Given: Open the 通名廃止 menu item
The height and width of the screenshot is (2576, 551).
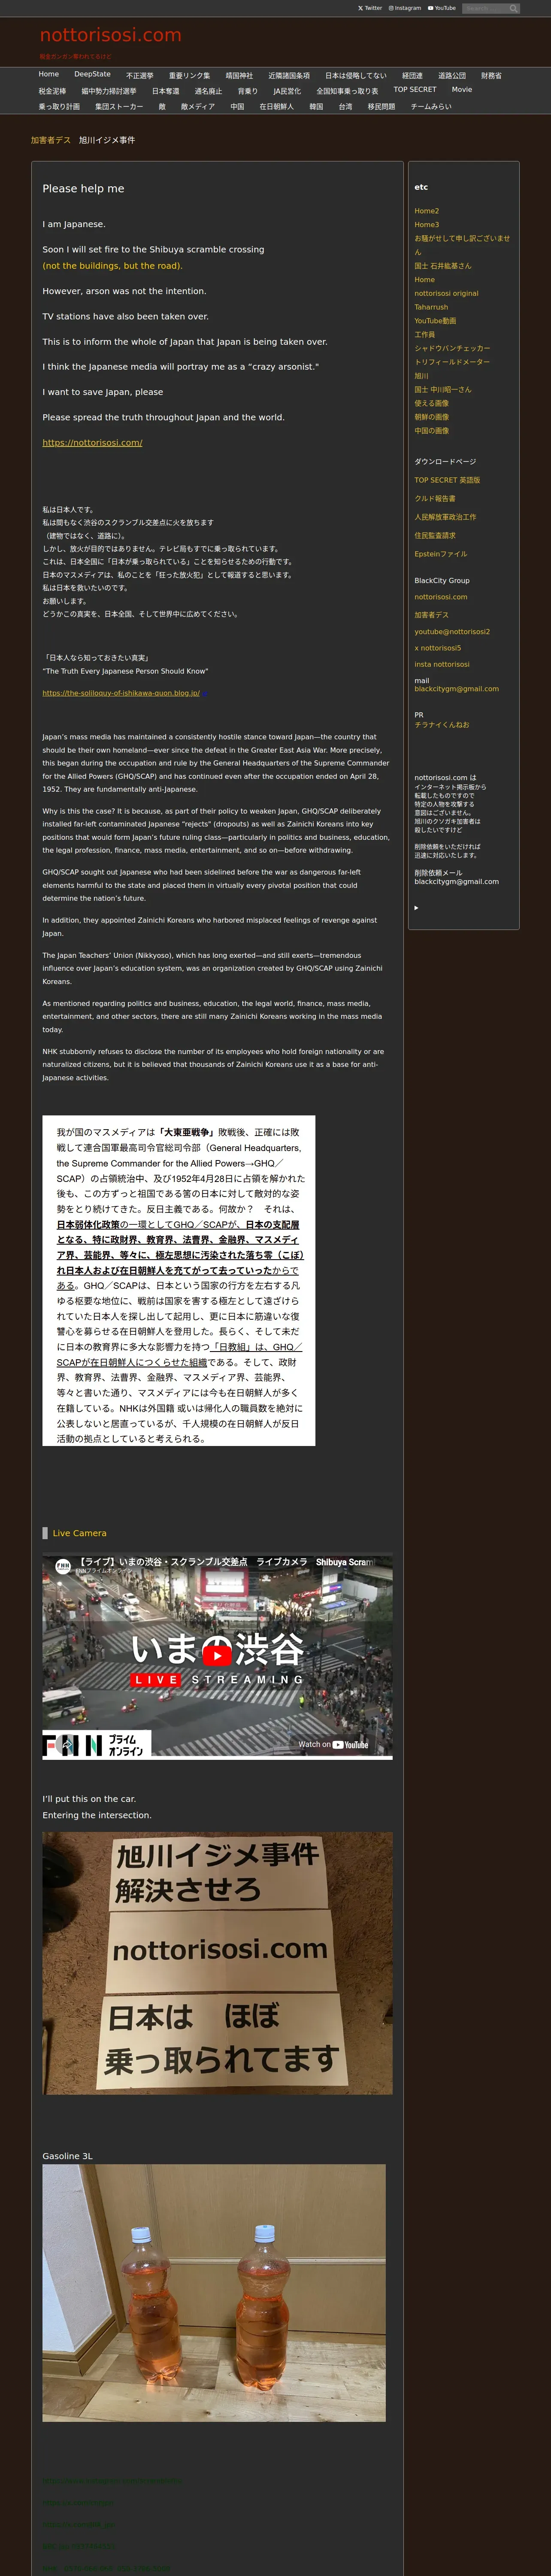Looking at the screenshot, I should coord(208,91).
